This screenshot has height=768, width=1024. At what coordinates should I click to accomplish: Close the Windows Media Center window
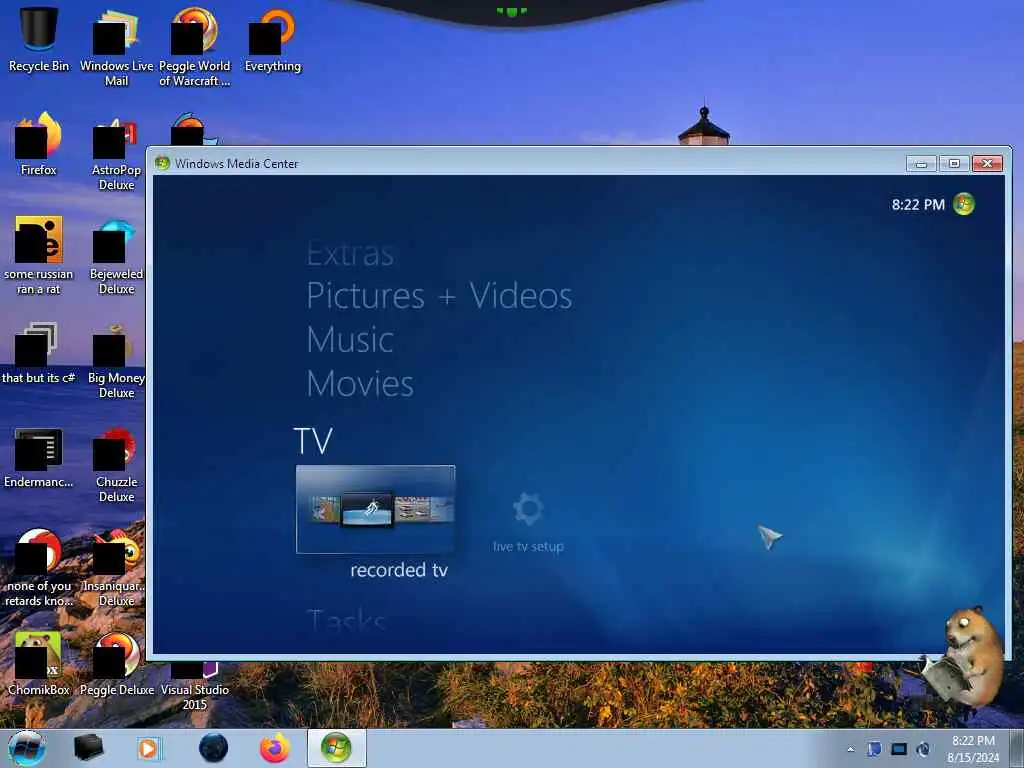coord(987,163)
